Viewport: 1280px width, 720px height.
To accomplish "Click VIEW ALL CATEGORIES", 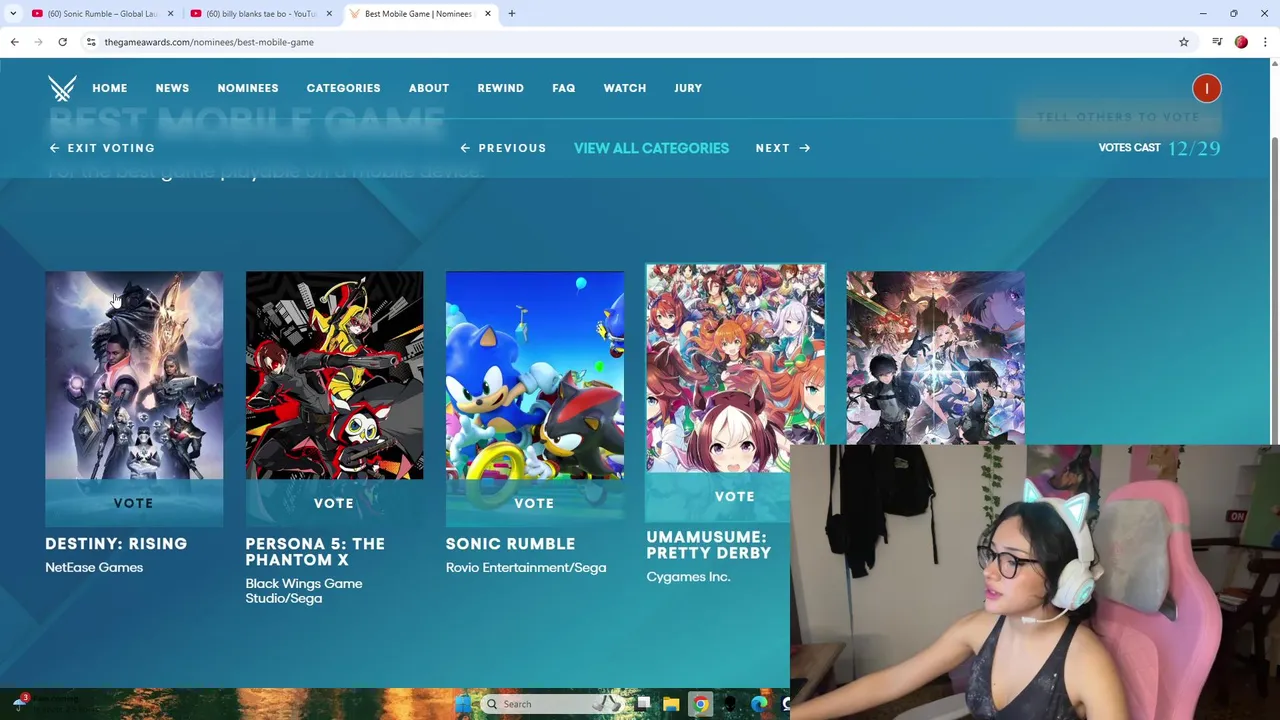I will tap(651, 148).
